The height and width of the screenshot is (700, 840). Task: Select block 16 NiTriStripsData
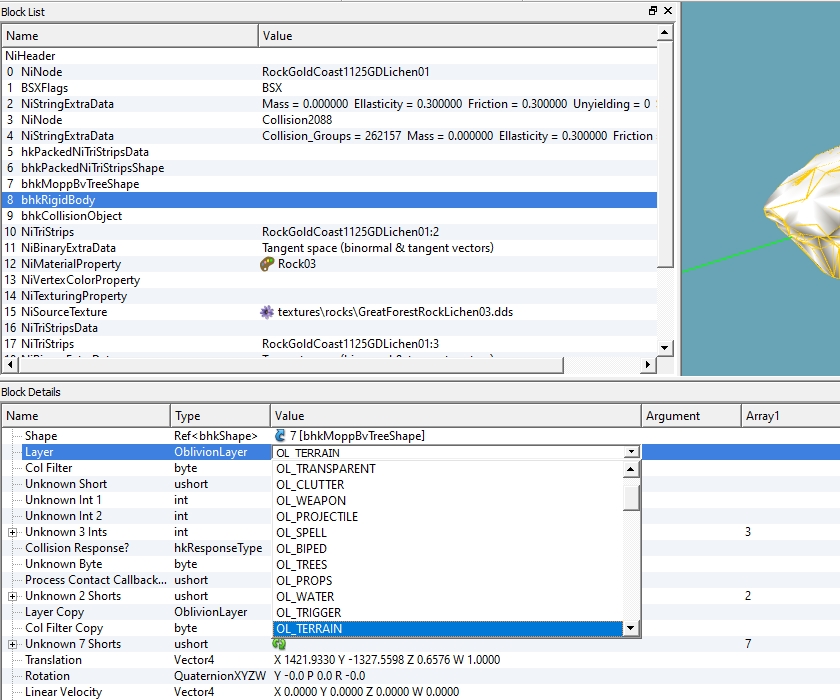point(329,328)
